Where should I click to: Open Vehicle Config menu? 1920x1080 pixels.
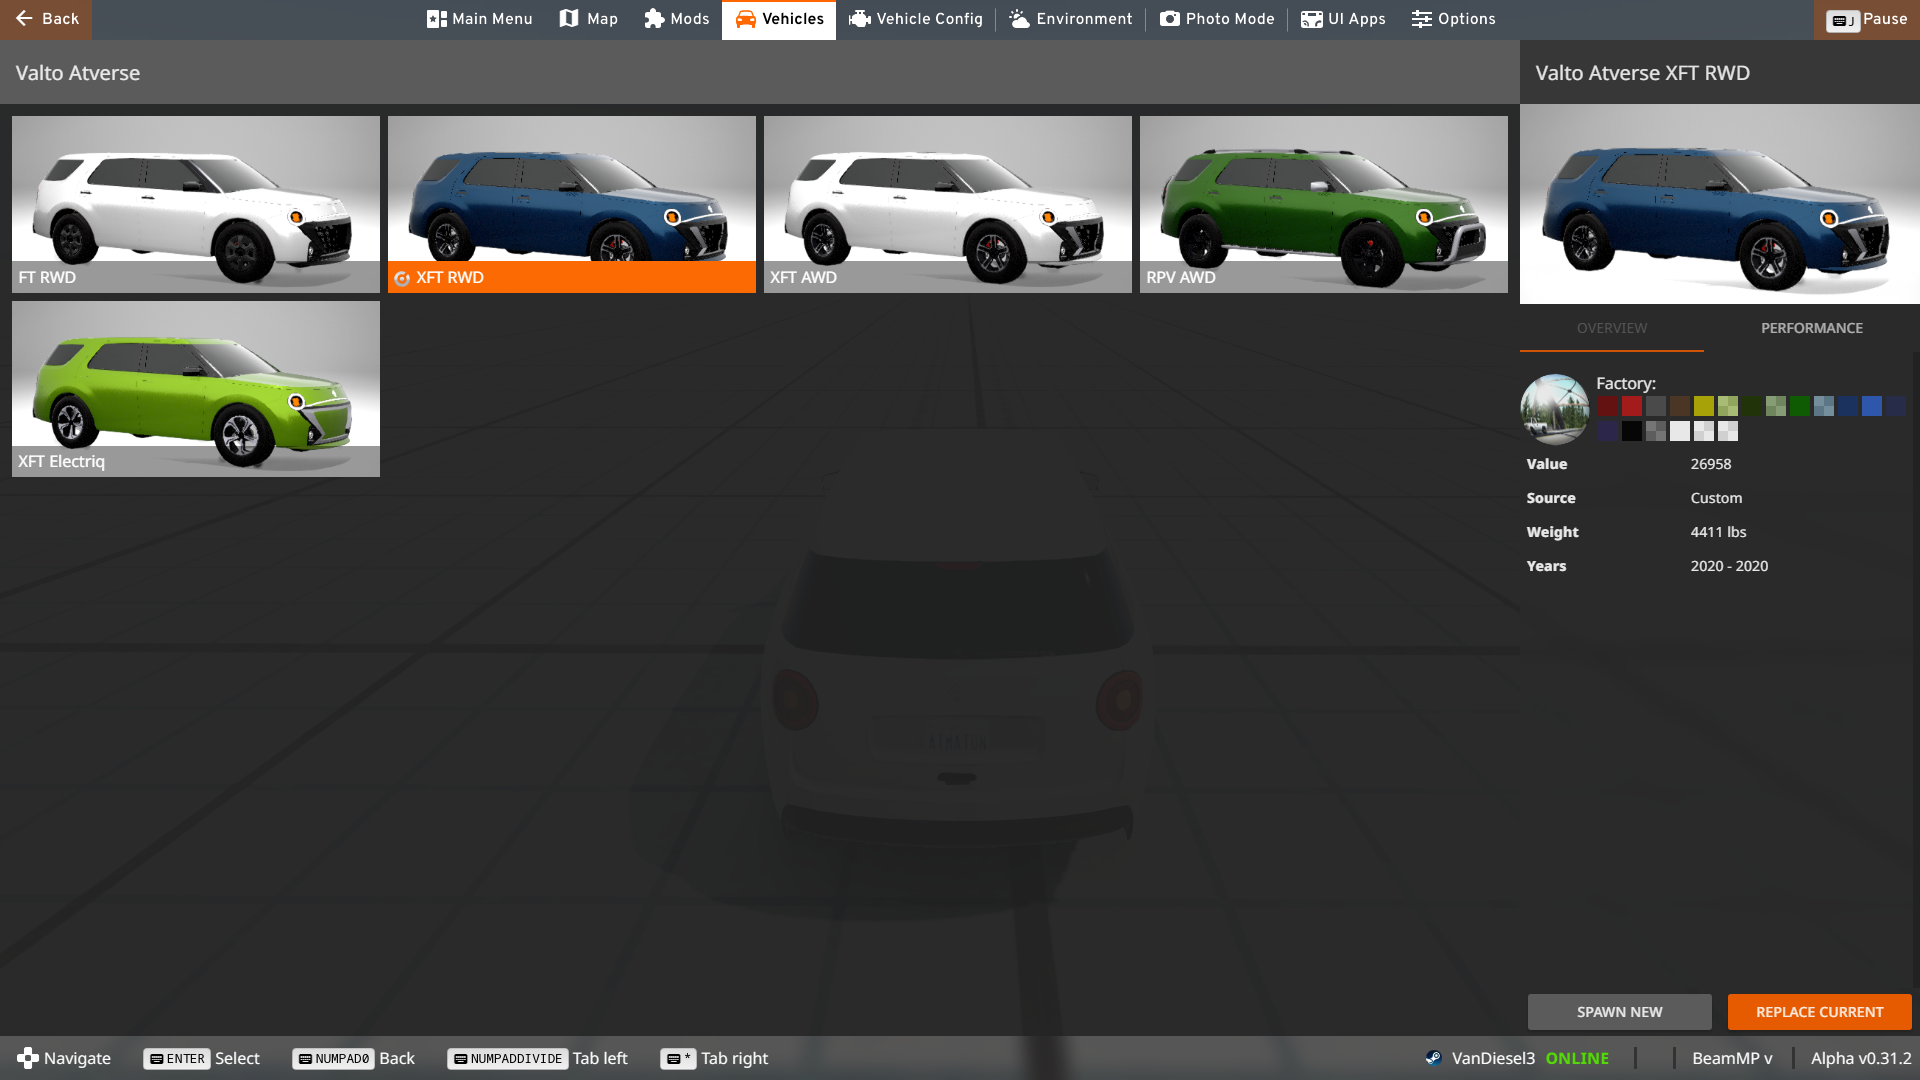(x=915, y=19)
